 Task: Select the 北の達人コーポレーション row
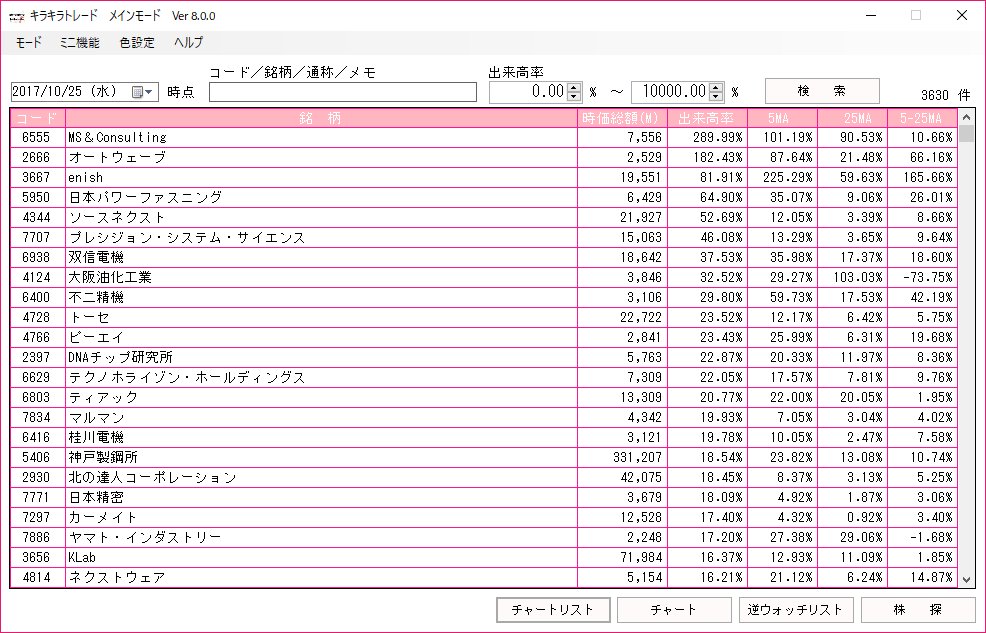(484, 478)
